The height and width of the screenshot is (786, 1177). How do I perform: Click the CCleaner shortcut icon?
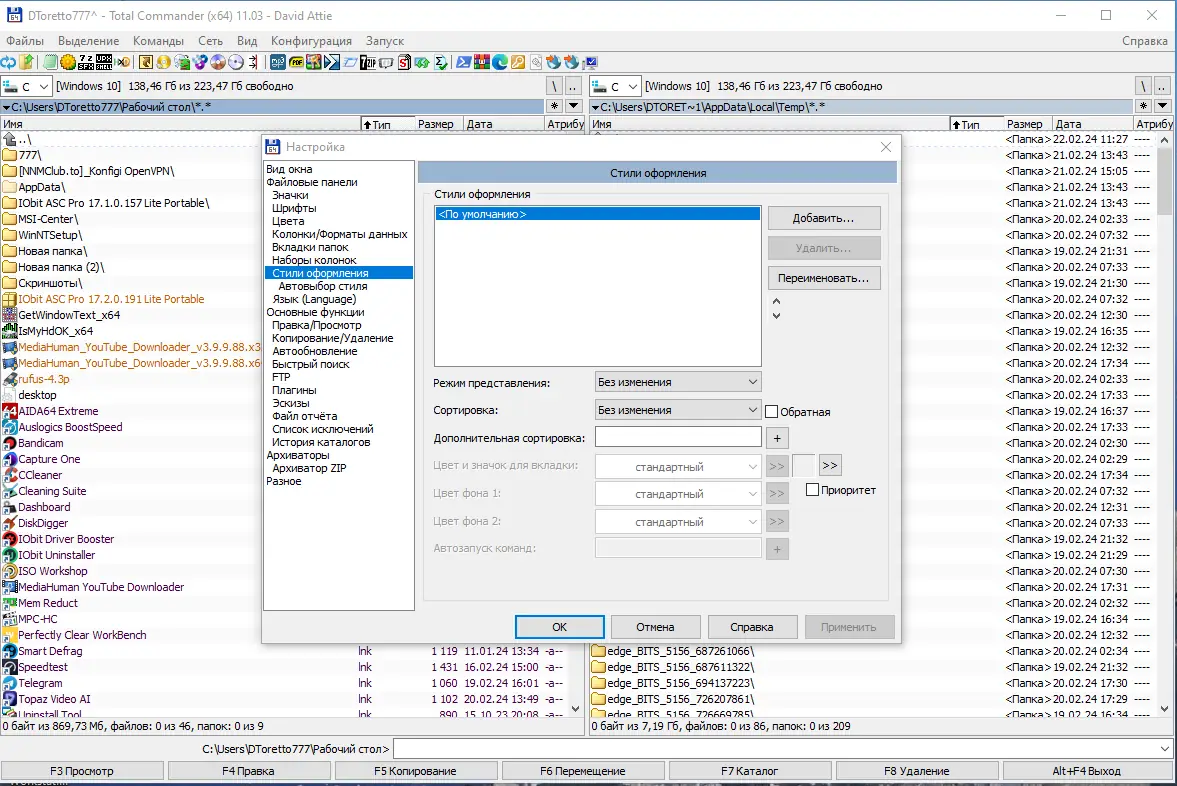click(x=10, y=475)
